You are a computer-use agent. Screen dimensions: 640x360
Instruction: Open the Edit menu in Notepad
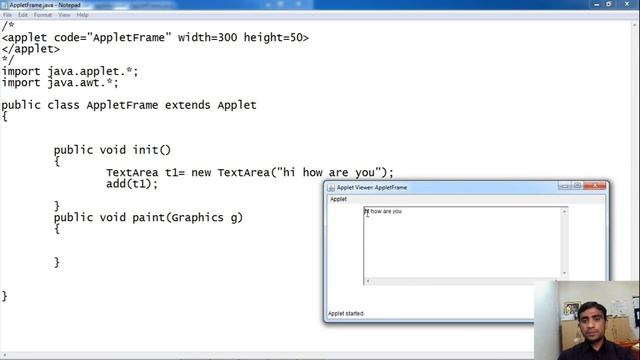coord(22,15)
